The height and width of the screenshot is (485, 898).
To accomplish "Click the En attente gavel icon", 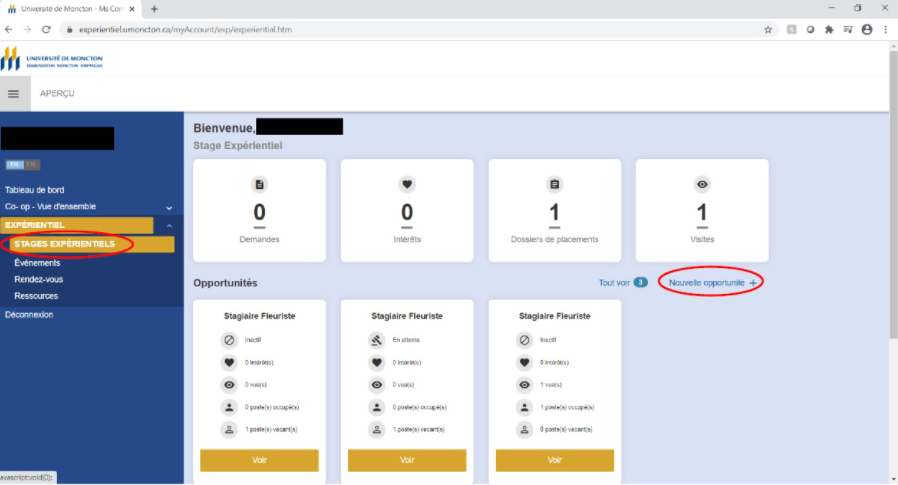I will [376, 340].
